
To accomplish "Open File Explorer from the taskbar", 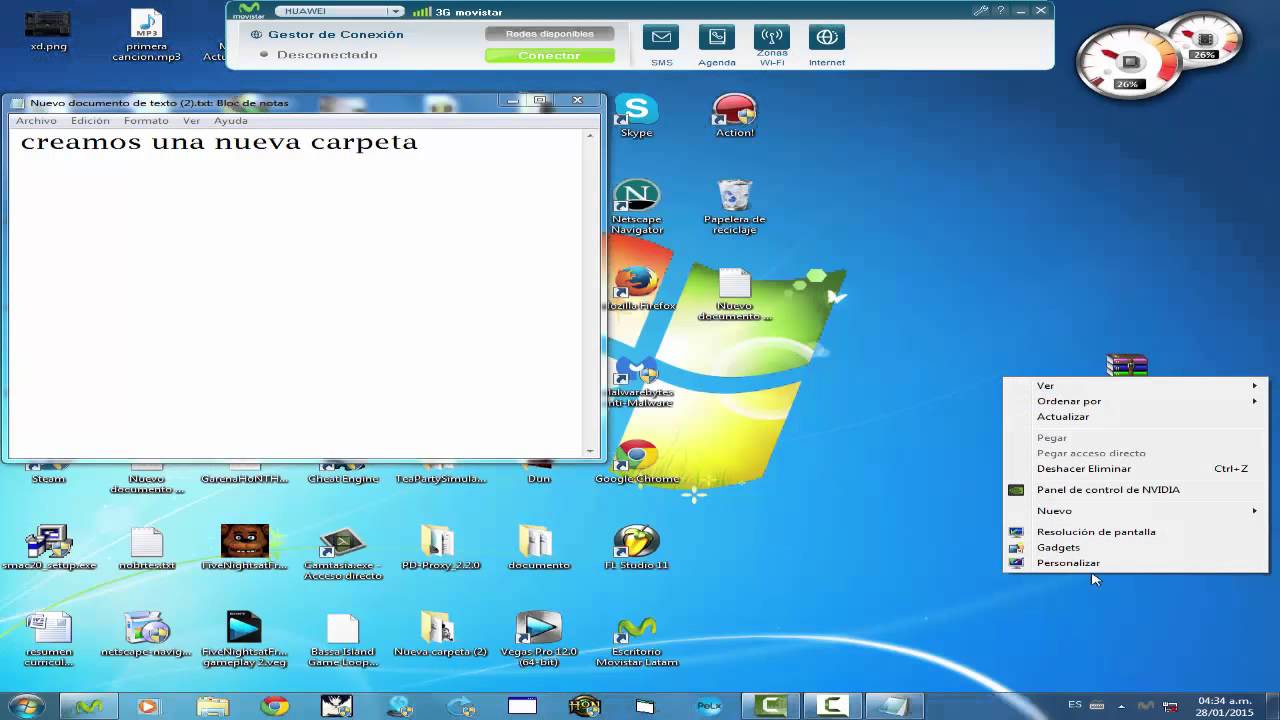I will pos(212,706).
